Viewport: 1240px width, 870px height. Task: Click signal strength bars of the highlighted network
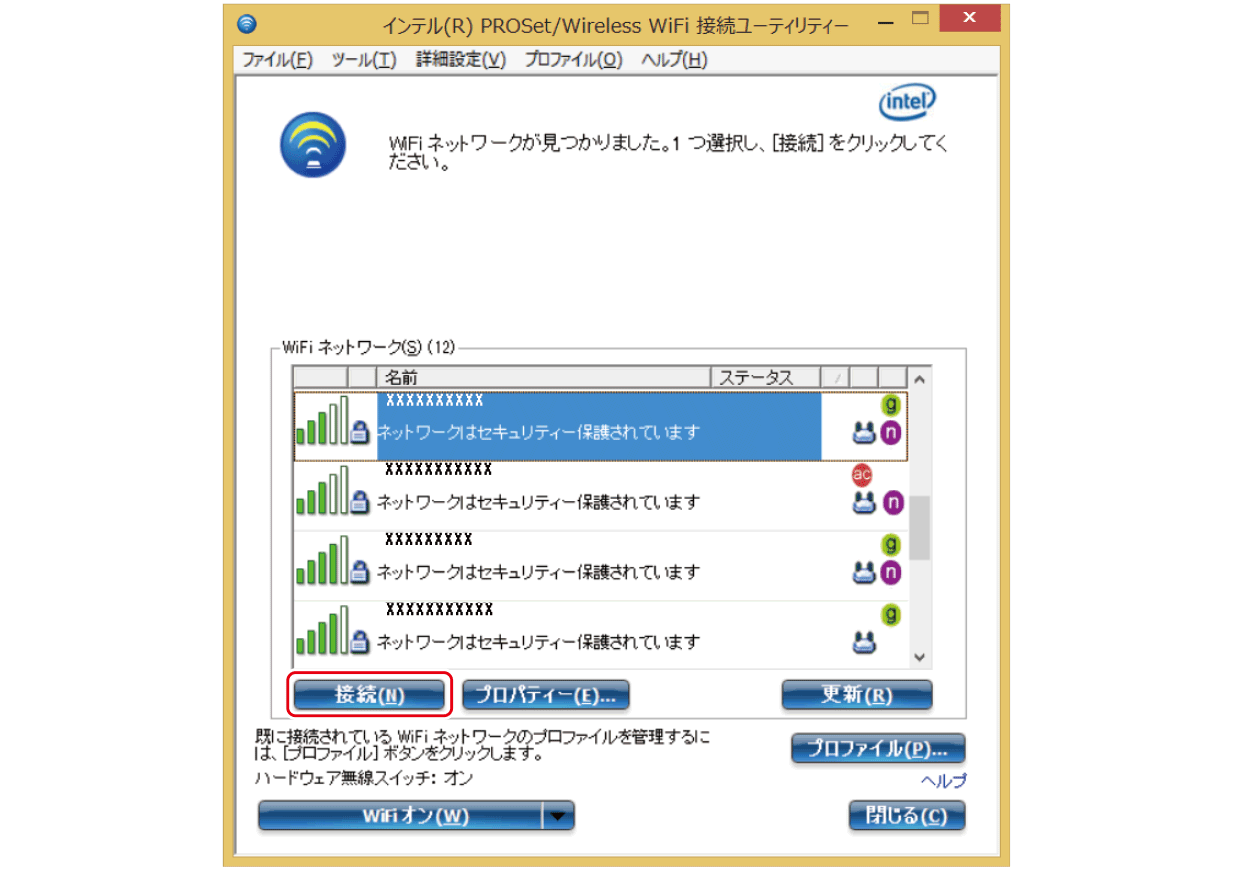tap(321, 423)
